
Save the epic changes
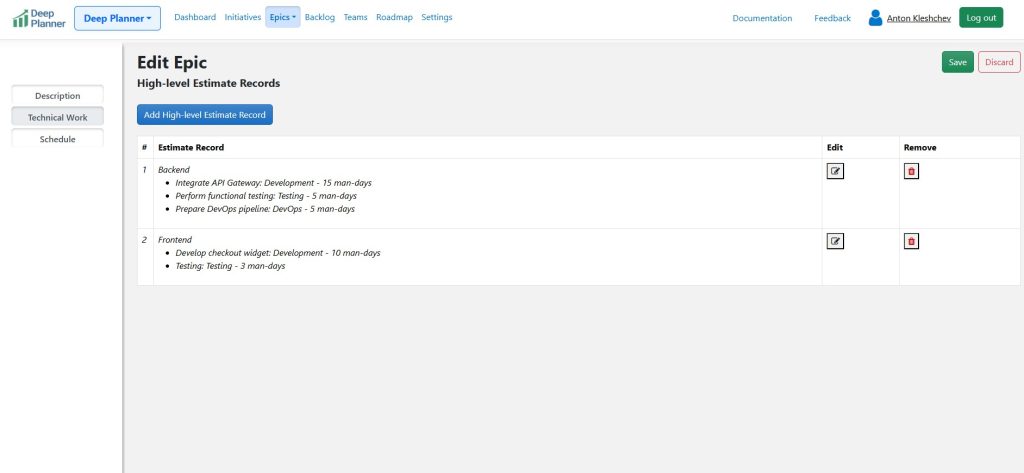pos(957,62)
